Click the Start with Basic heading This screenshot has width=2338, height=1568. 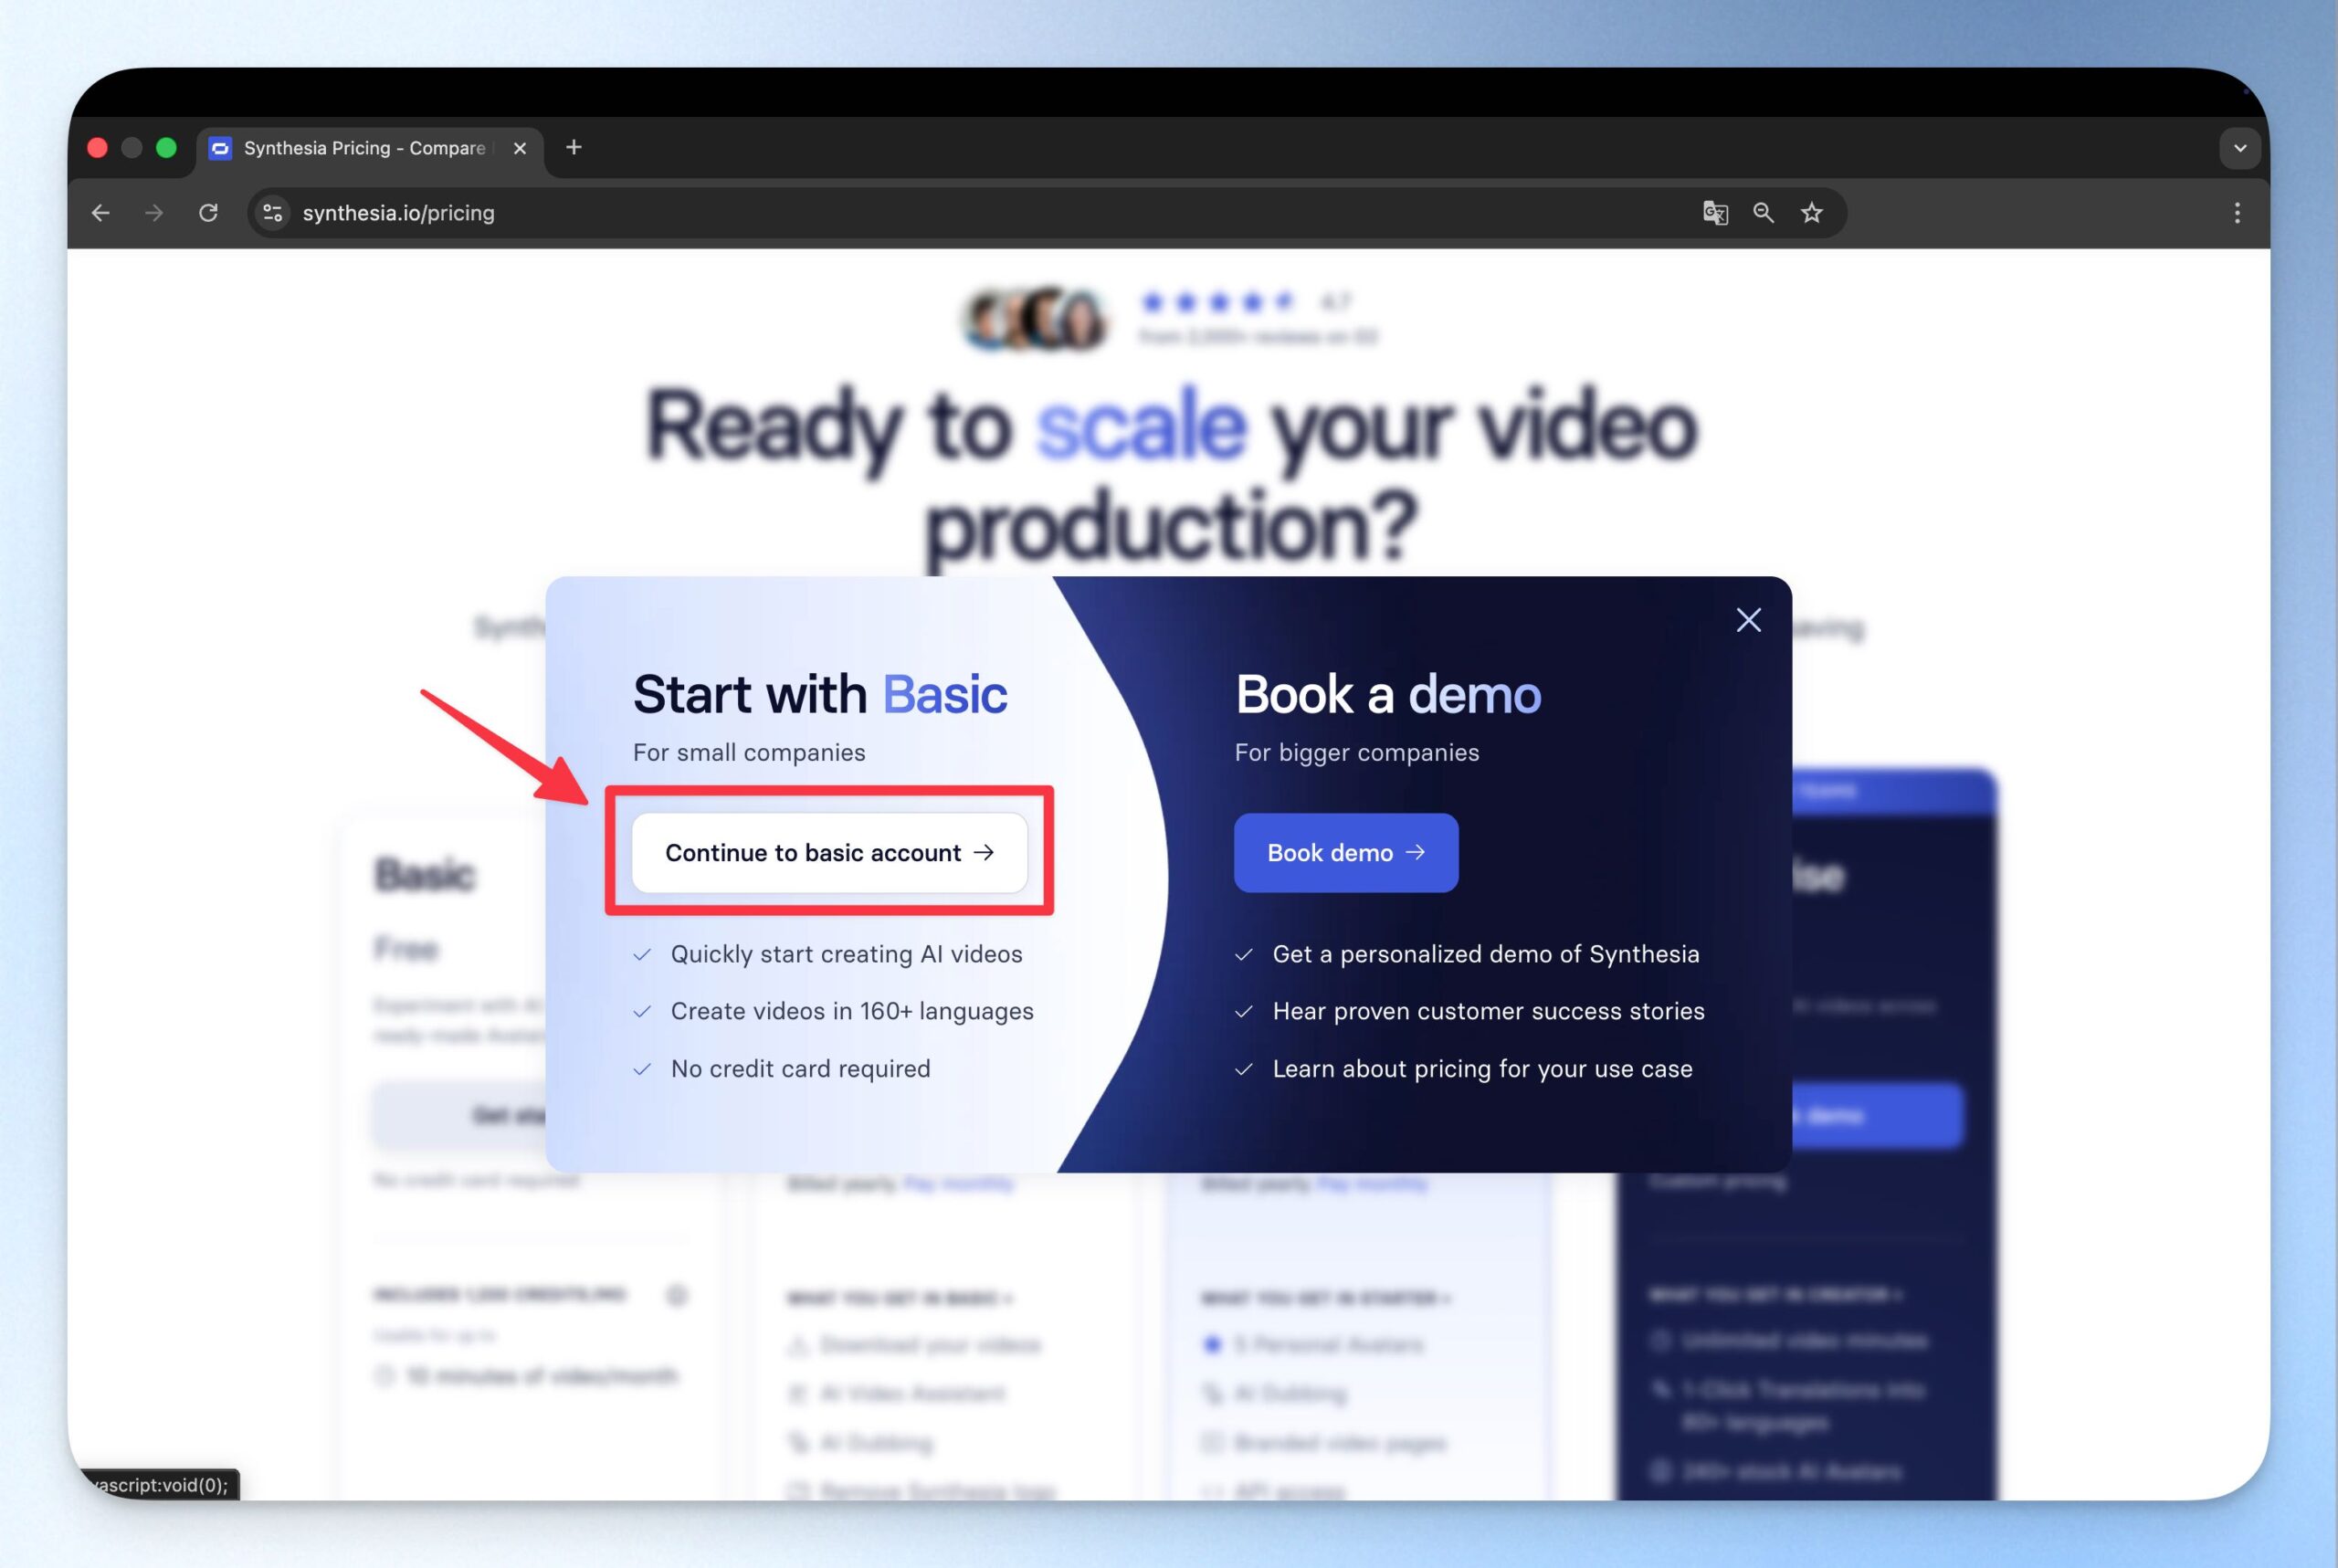tap(819, 694)
